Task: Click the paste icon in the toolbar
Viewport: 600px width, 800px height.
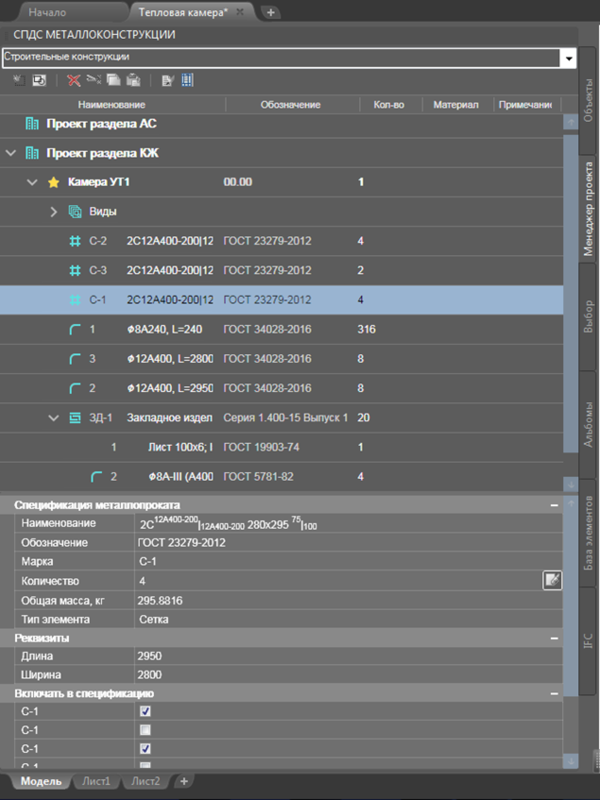Action: tap(132, 80)
